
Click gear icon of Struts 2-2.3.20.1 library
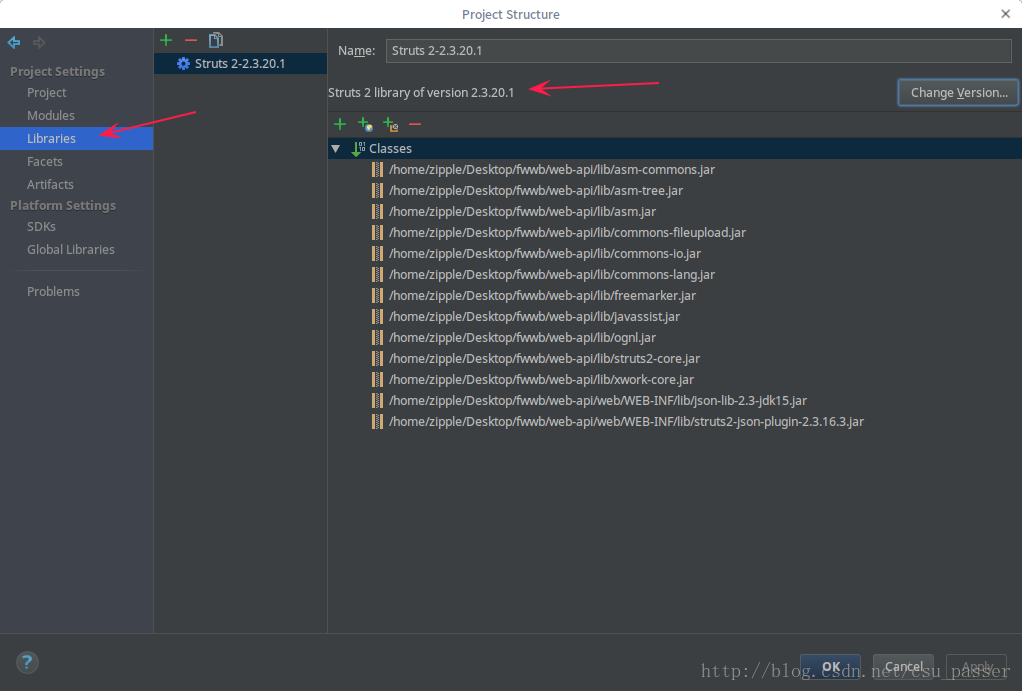click(x=184, y=63)
